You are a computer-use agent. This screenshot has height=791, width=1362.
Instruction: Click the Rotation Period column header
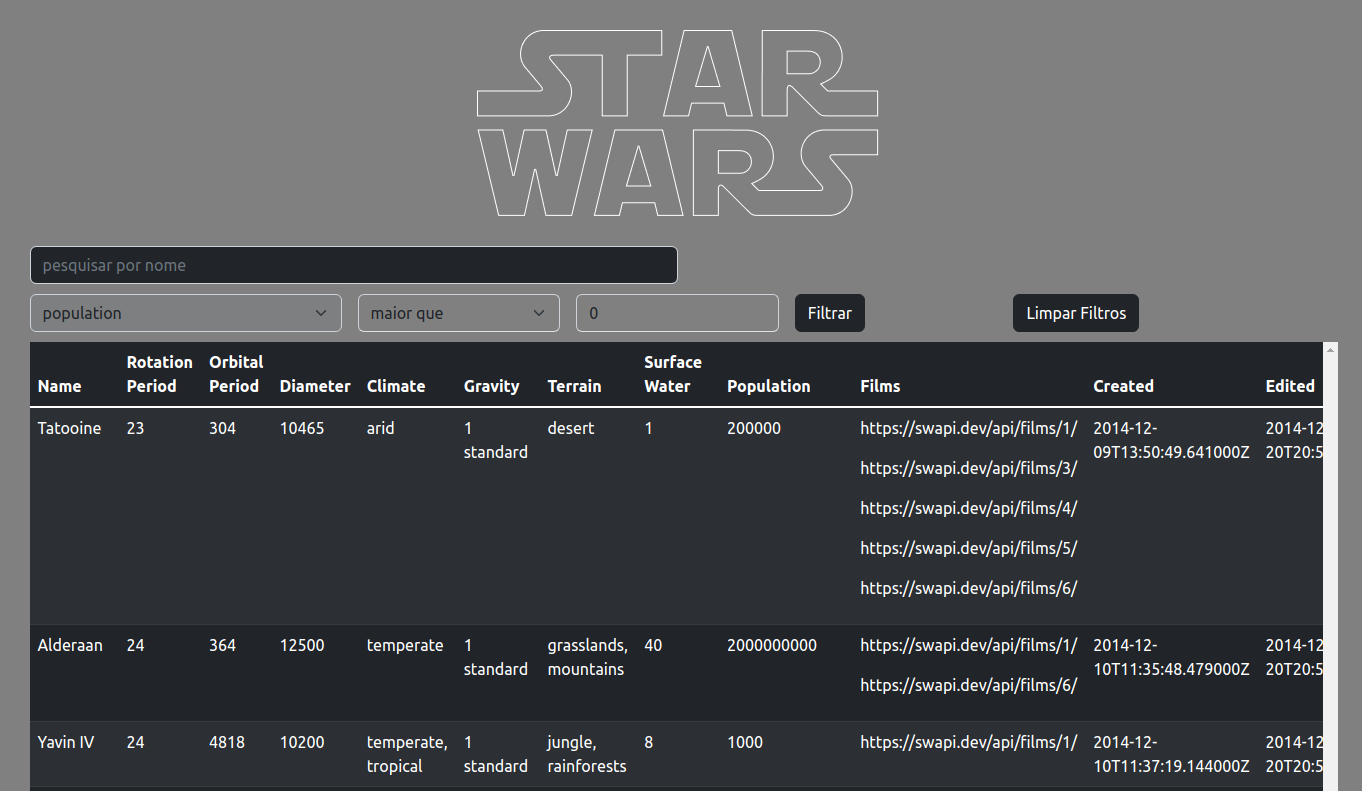[x=160, y=374]
